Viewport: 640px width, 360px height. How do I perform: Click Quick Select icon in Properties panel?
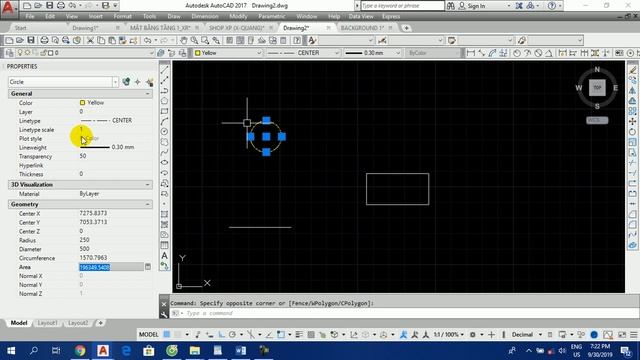click(150, 82)
